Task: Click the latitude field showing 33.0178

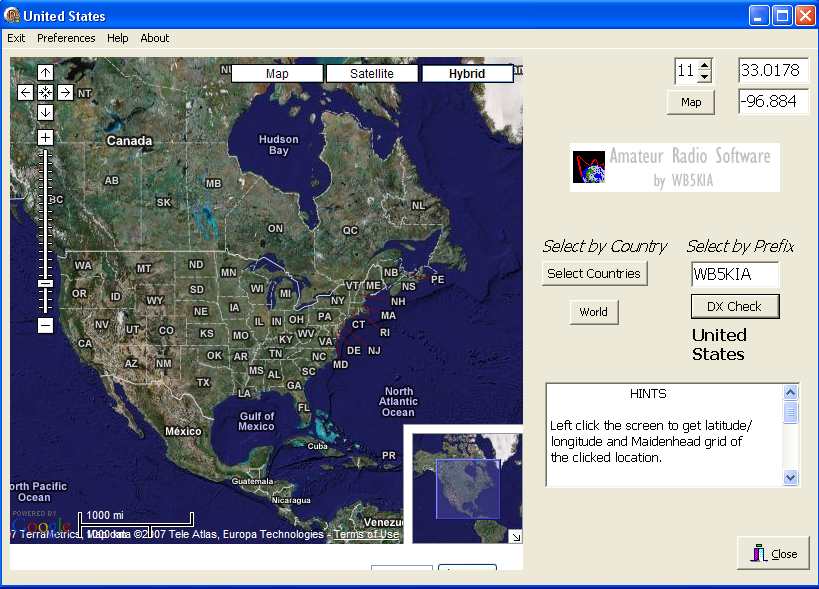Action: (x=773, y=70)
